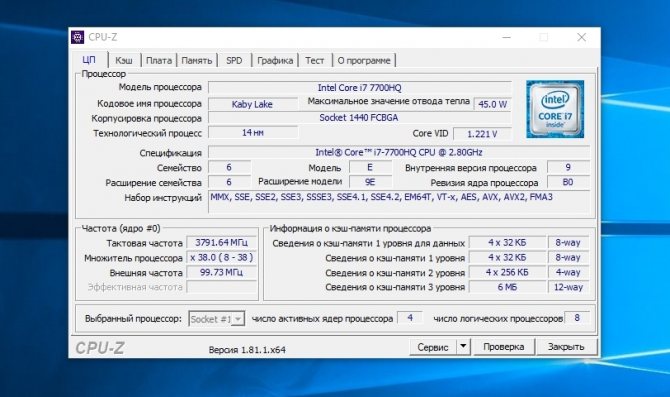The height and width of the screenshot is (397, 670).
Task: Click the Проверка button
Action: (x=503, y=347)
